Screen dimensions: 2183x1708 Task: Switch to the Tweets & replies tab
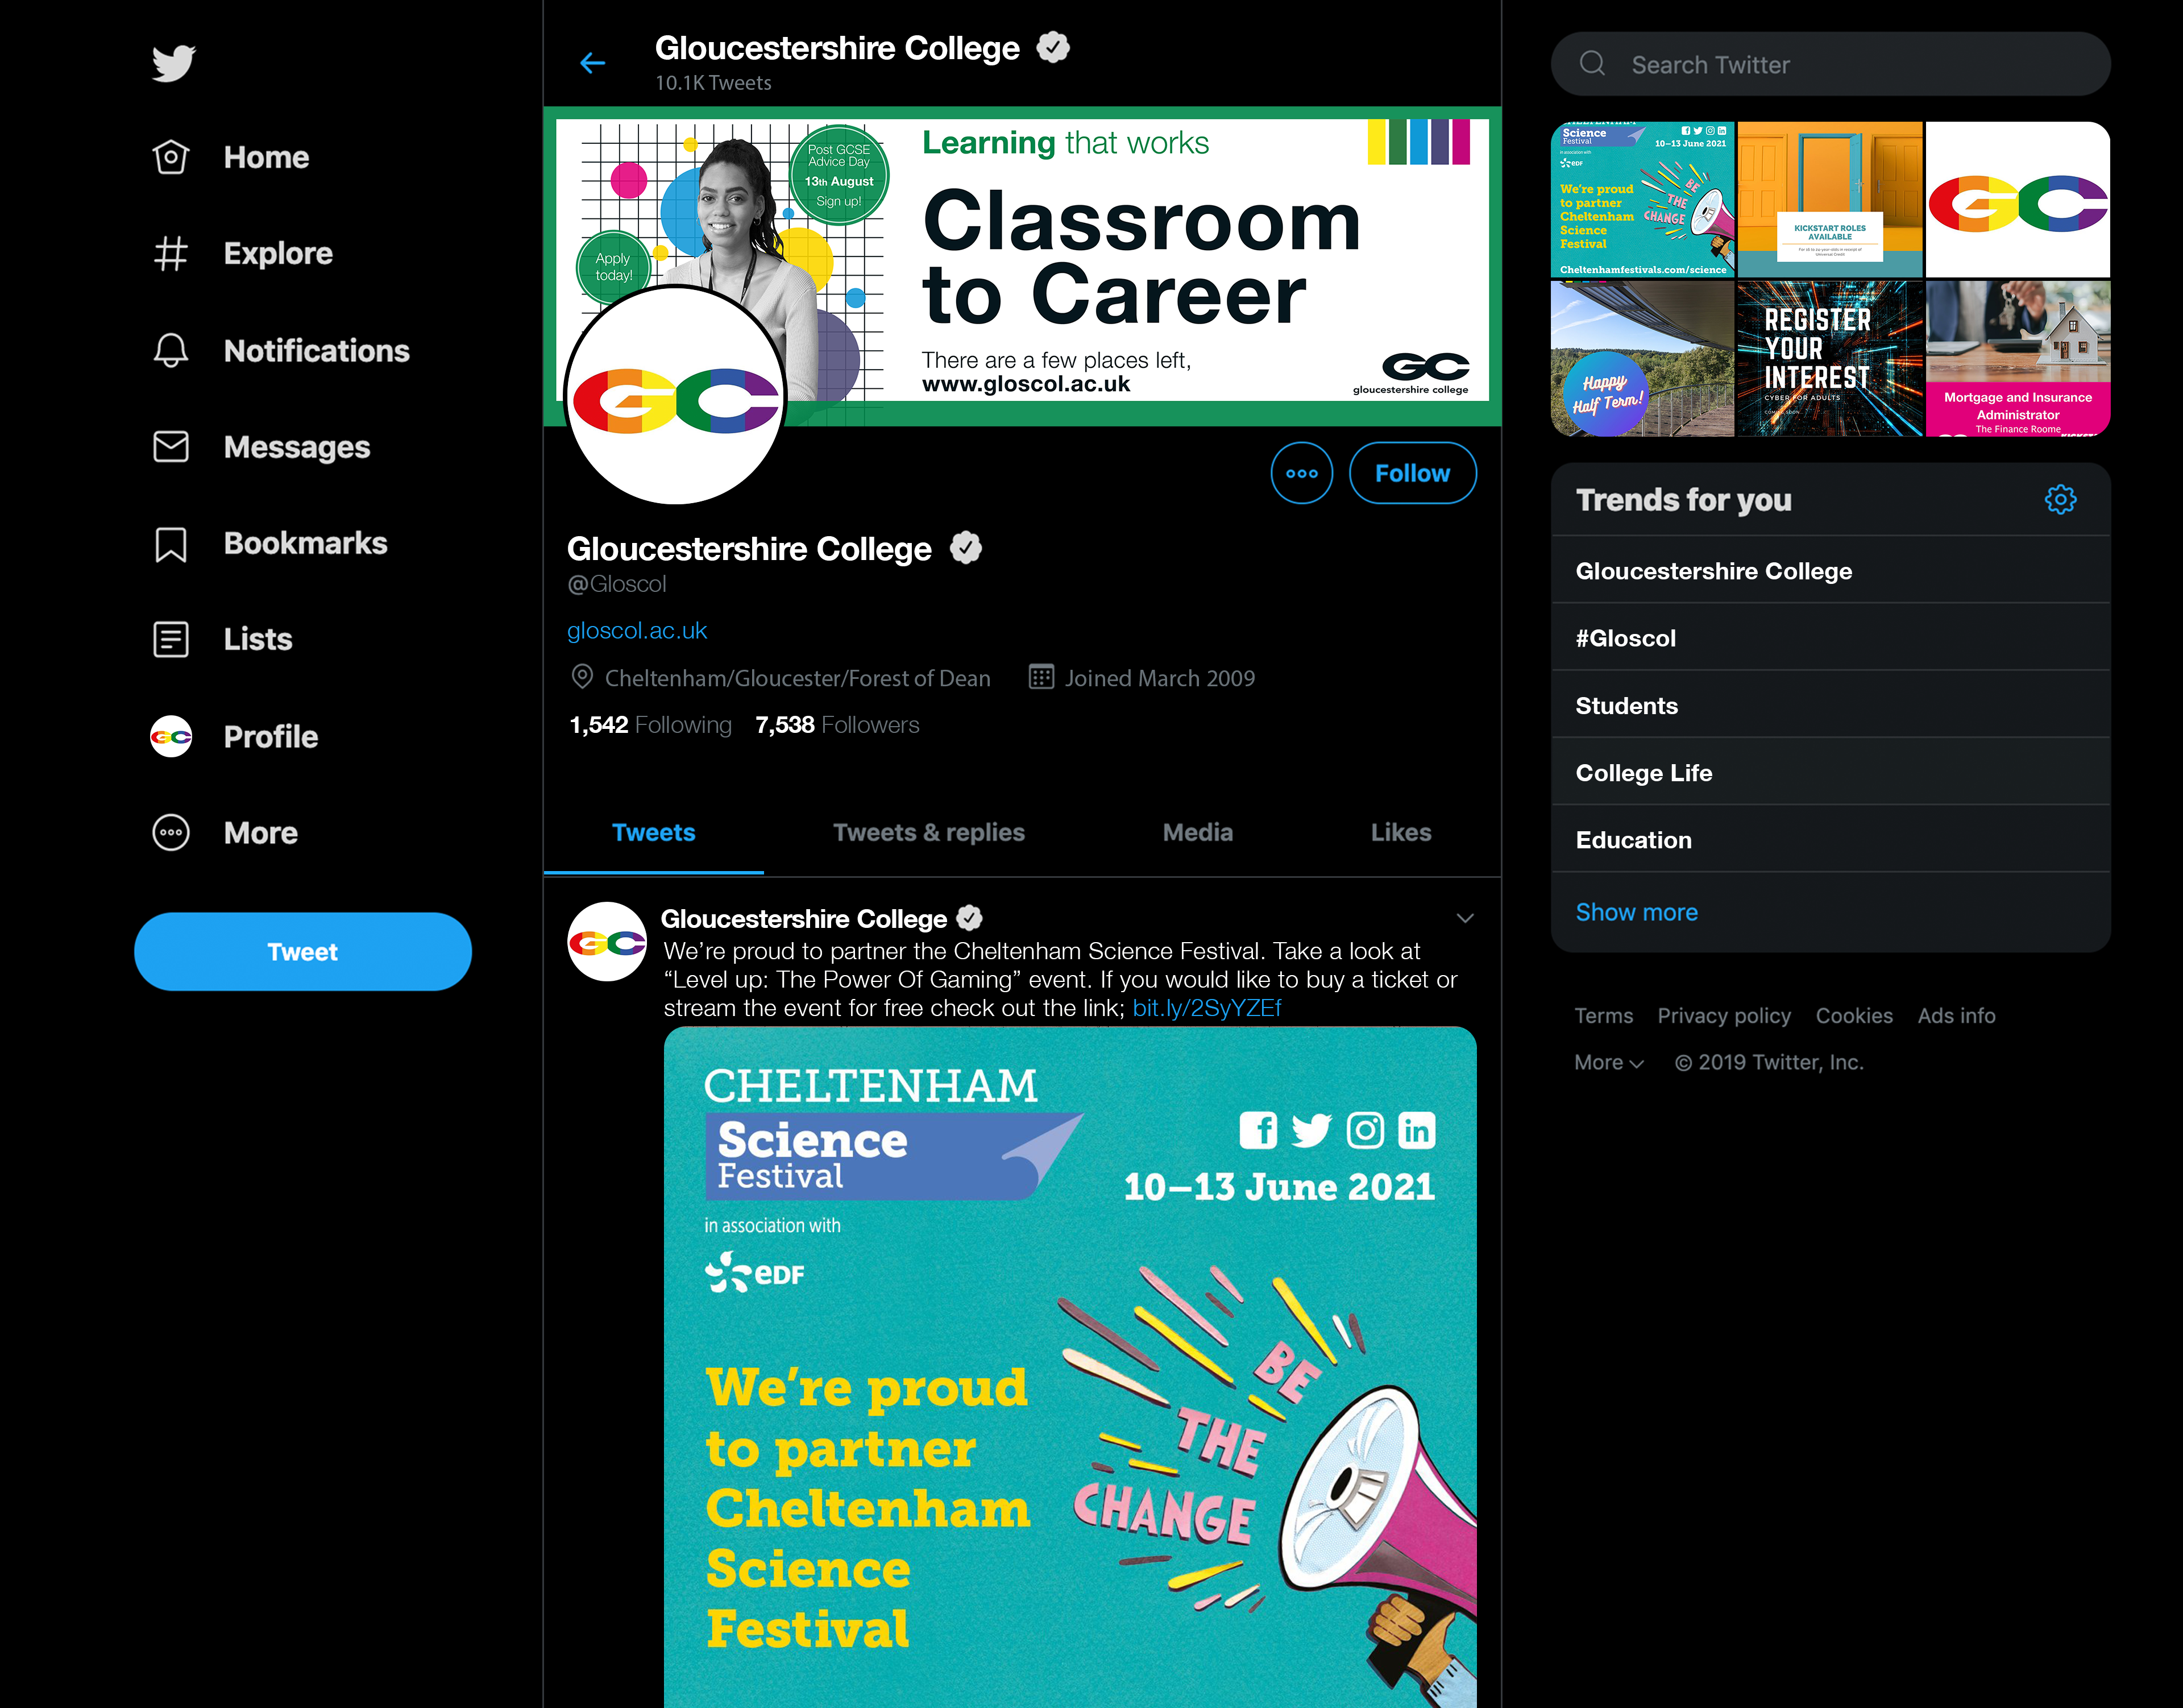[x=929, y=832]
